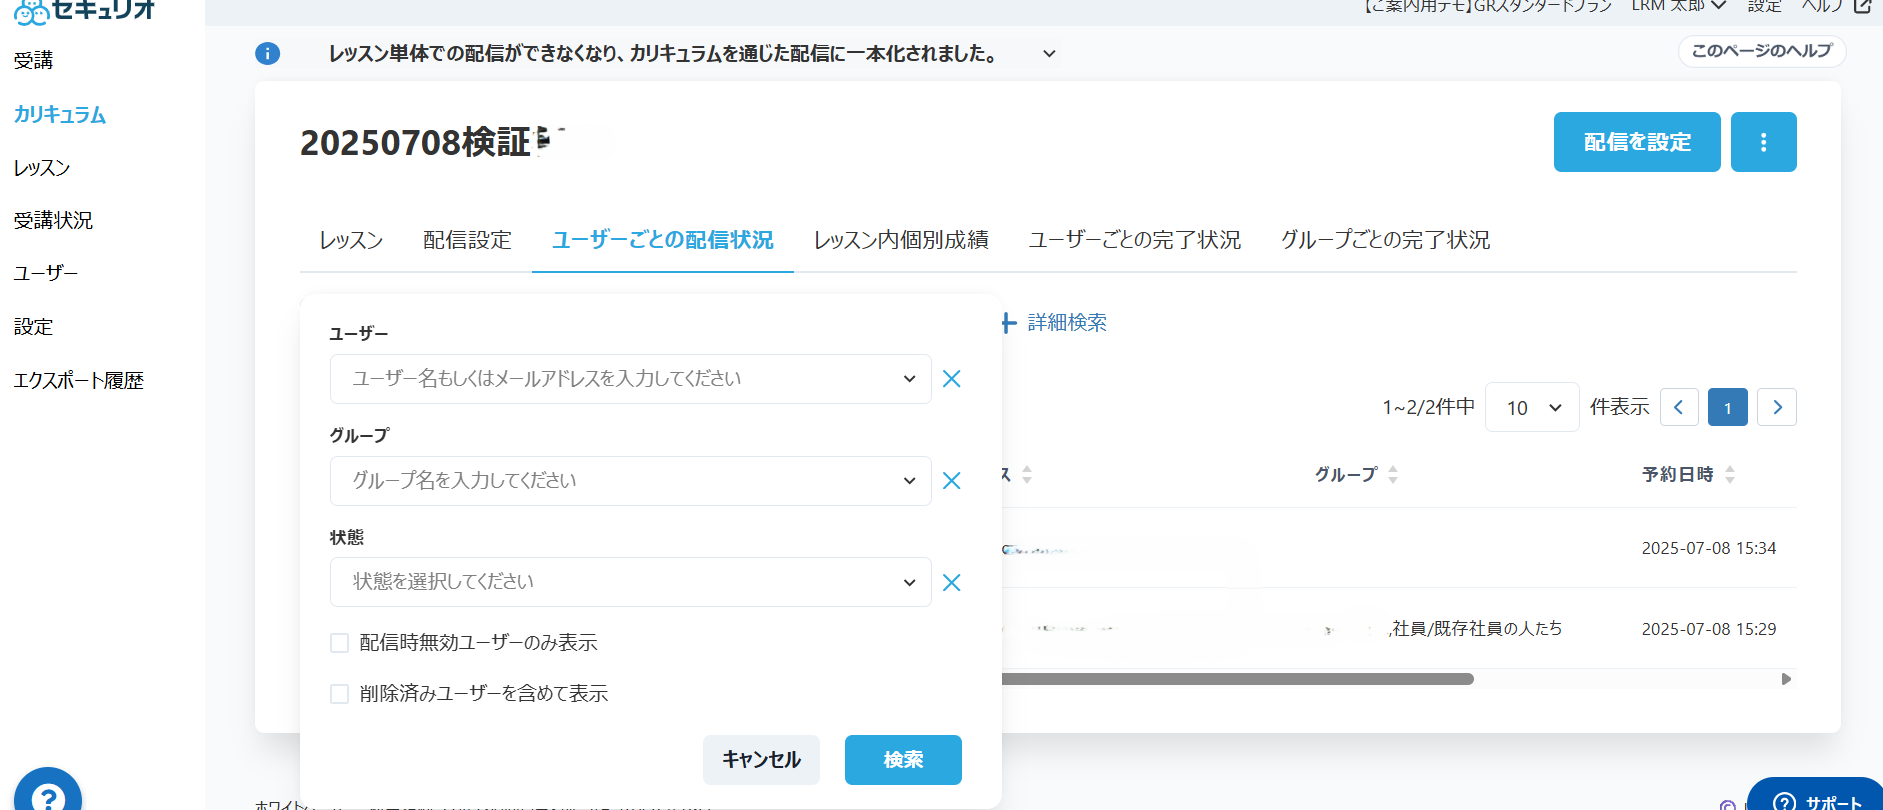Click the 配信を設定 button
The width and height of the screenshot is (1883, 810).
pyautogui.click(x=1637, y=142)
